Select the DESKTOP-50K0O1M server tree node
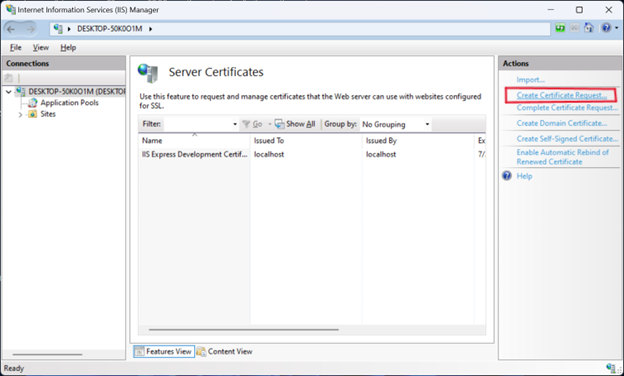This screenshot has height=376, width=624. point(76,92)
